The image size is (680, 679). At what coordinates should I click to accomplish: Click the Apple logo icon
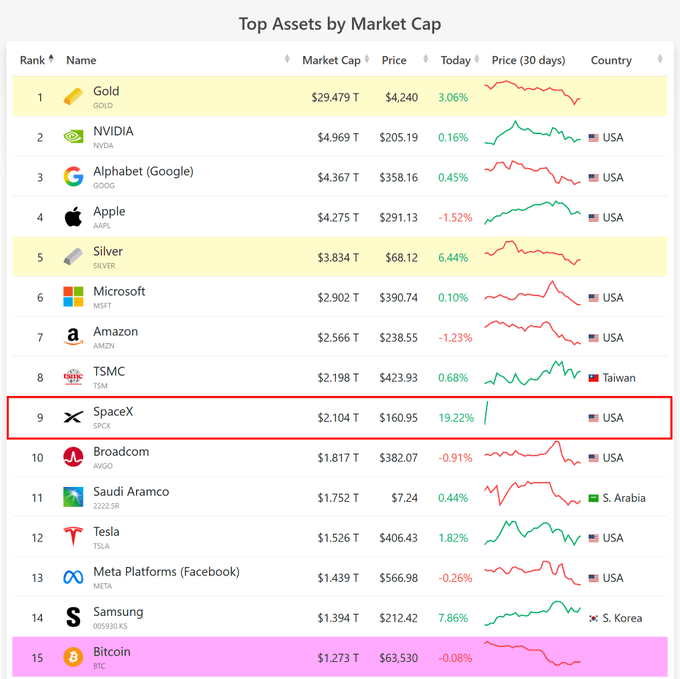[73, 217]
